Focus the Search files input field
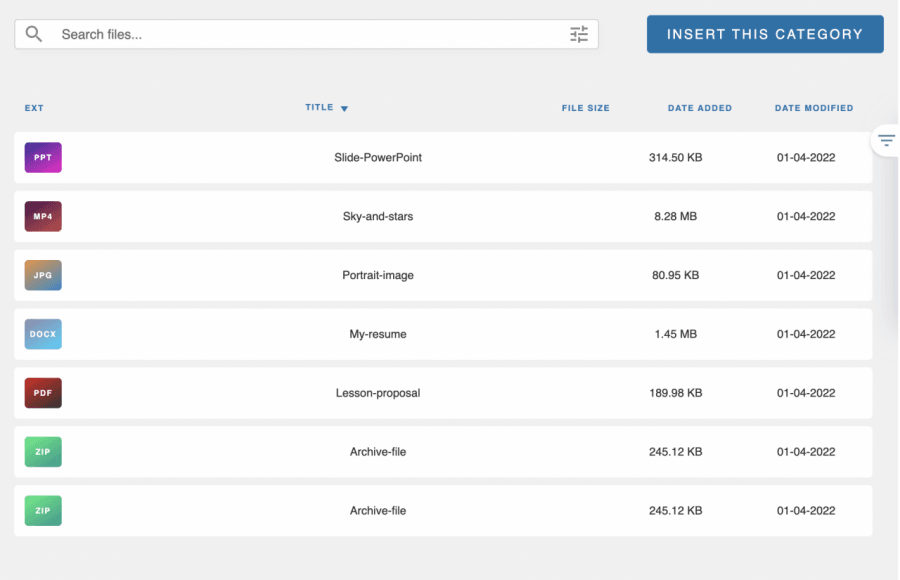The height and width of the screenshot is (580, 900). (x=300, y=34)
